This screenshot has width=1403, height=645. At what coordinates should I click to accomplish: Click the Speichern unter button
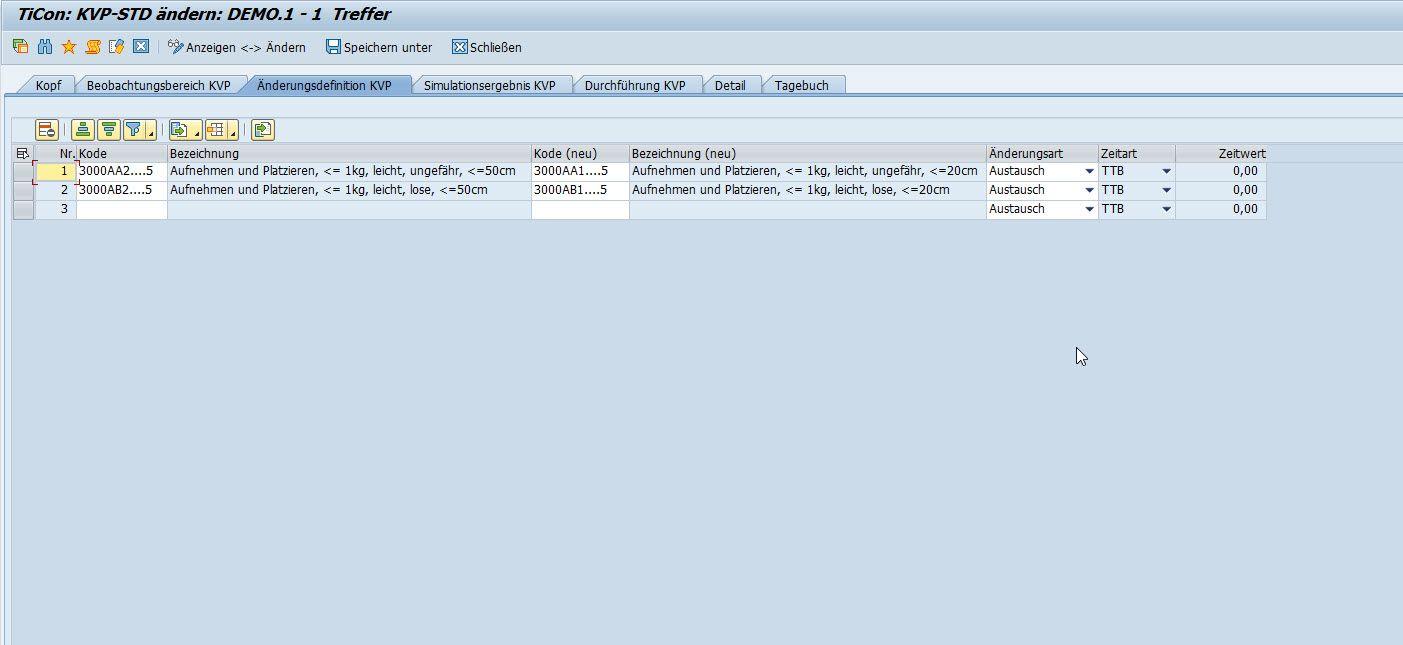379,47
